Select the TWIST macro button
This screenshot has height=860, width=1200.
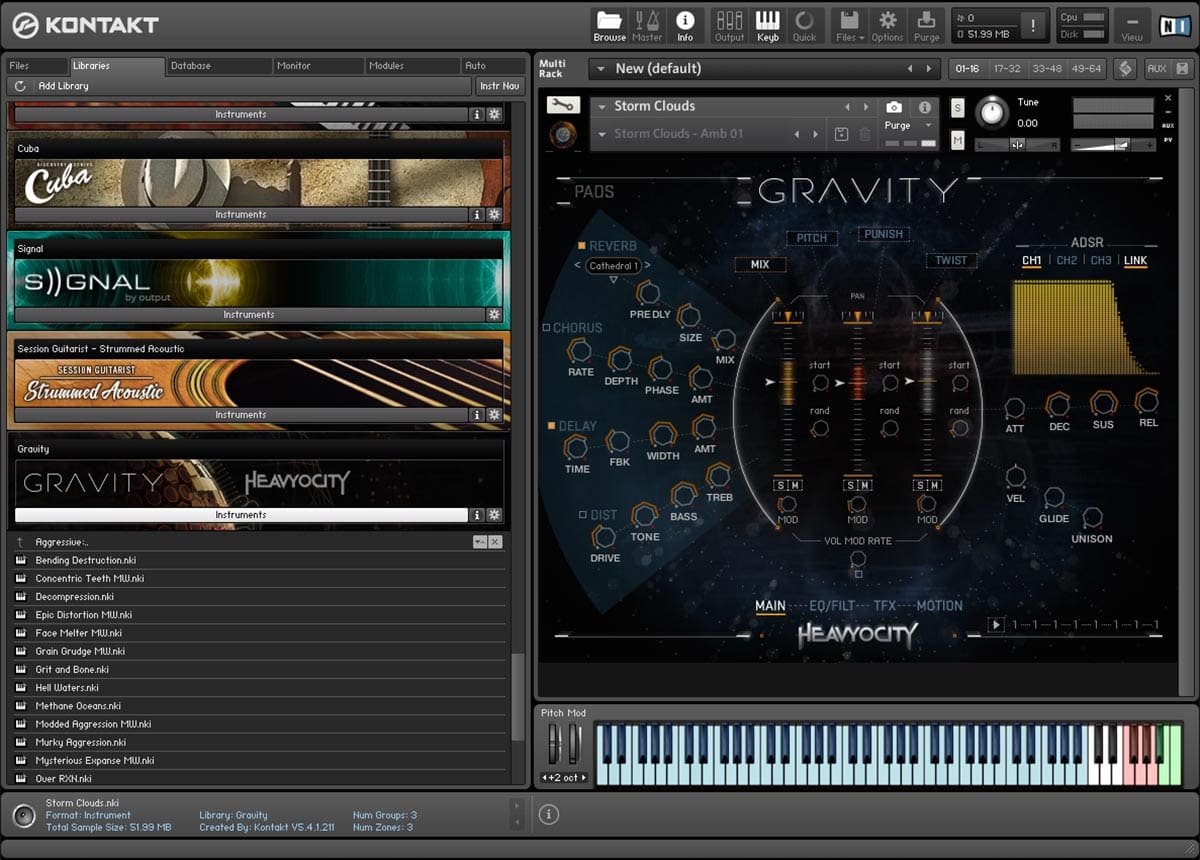pyautogui.click(x=951, y=261)
